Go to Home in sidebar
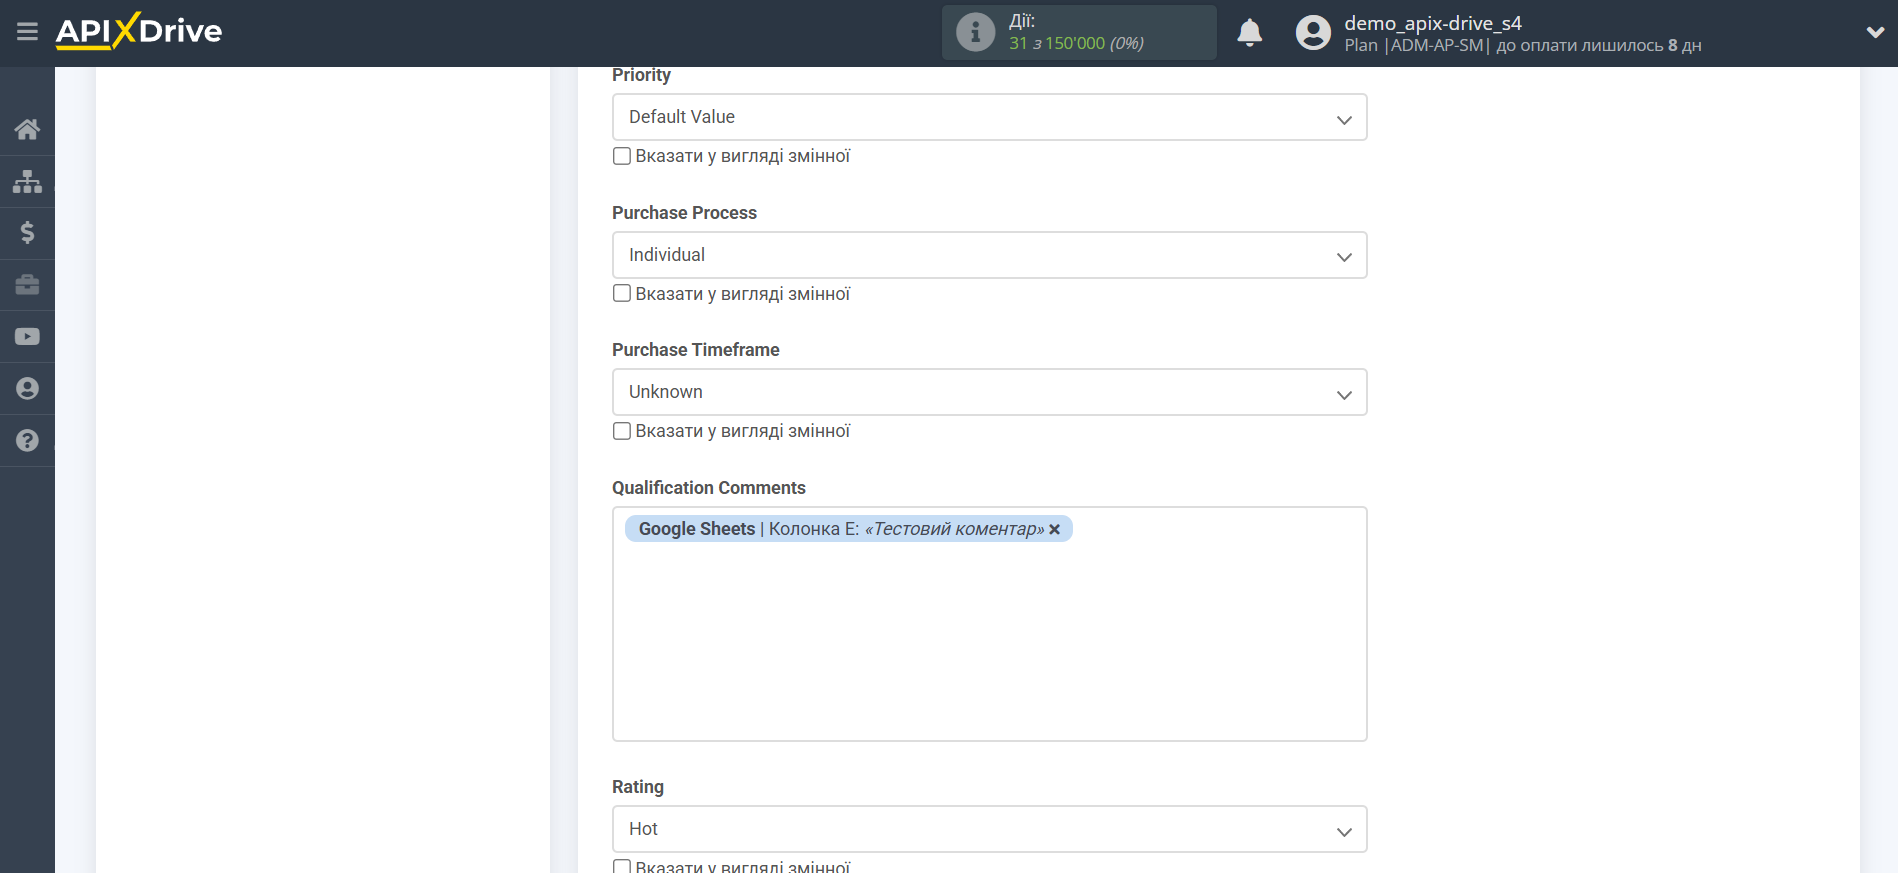This screenshot has height=873, width=1898. (27, 129)
